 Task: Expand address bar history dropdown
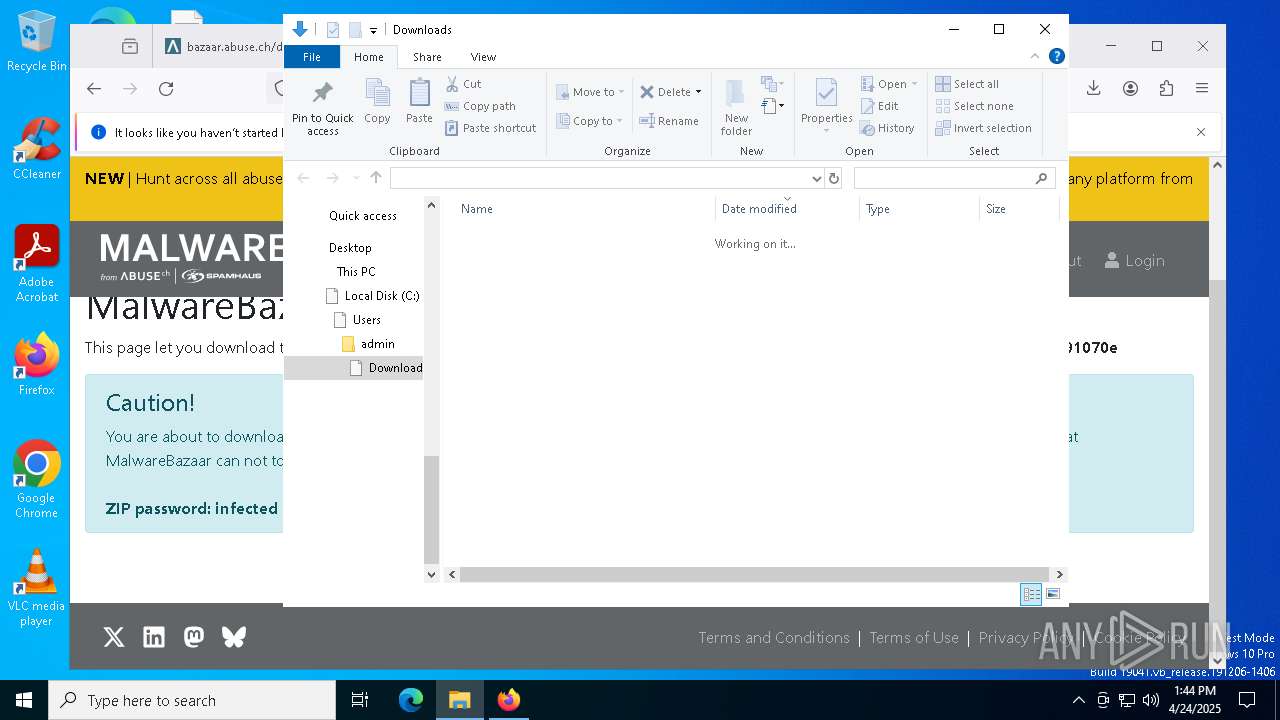tap(816, 178)
